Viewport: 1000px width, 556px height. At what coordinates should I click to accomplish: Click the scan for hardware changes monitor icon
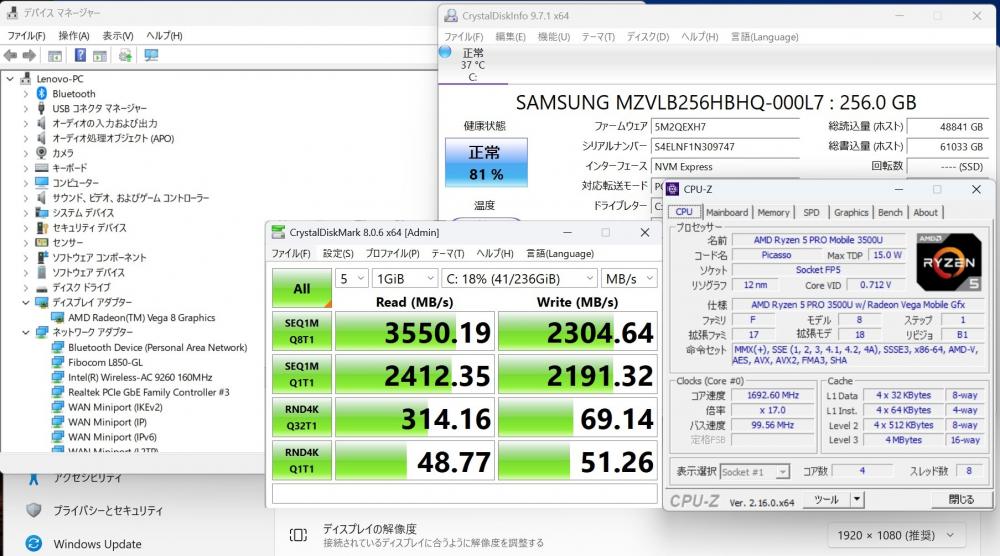(151, 55)
